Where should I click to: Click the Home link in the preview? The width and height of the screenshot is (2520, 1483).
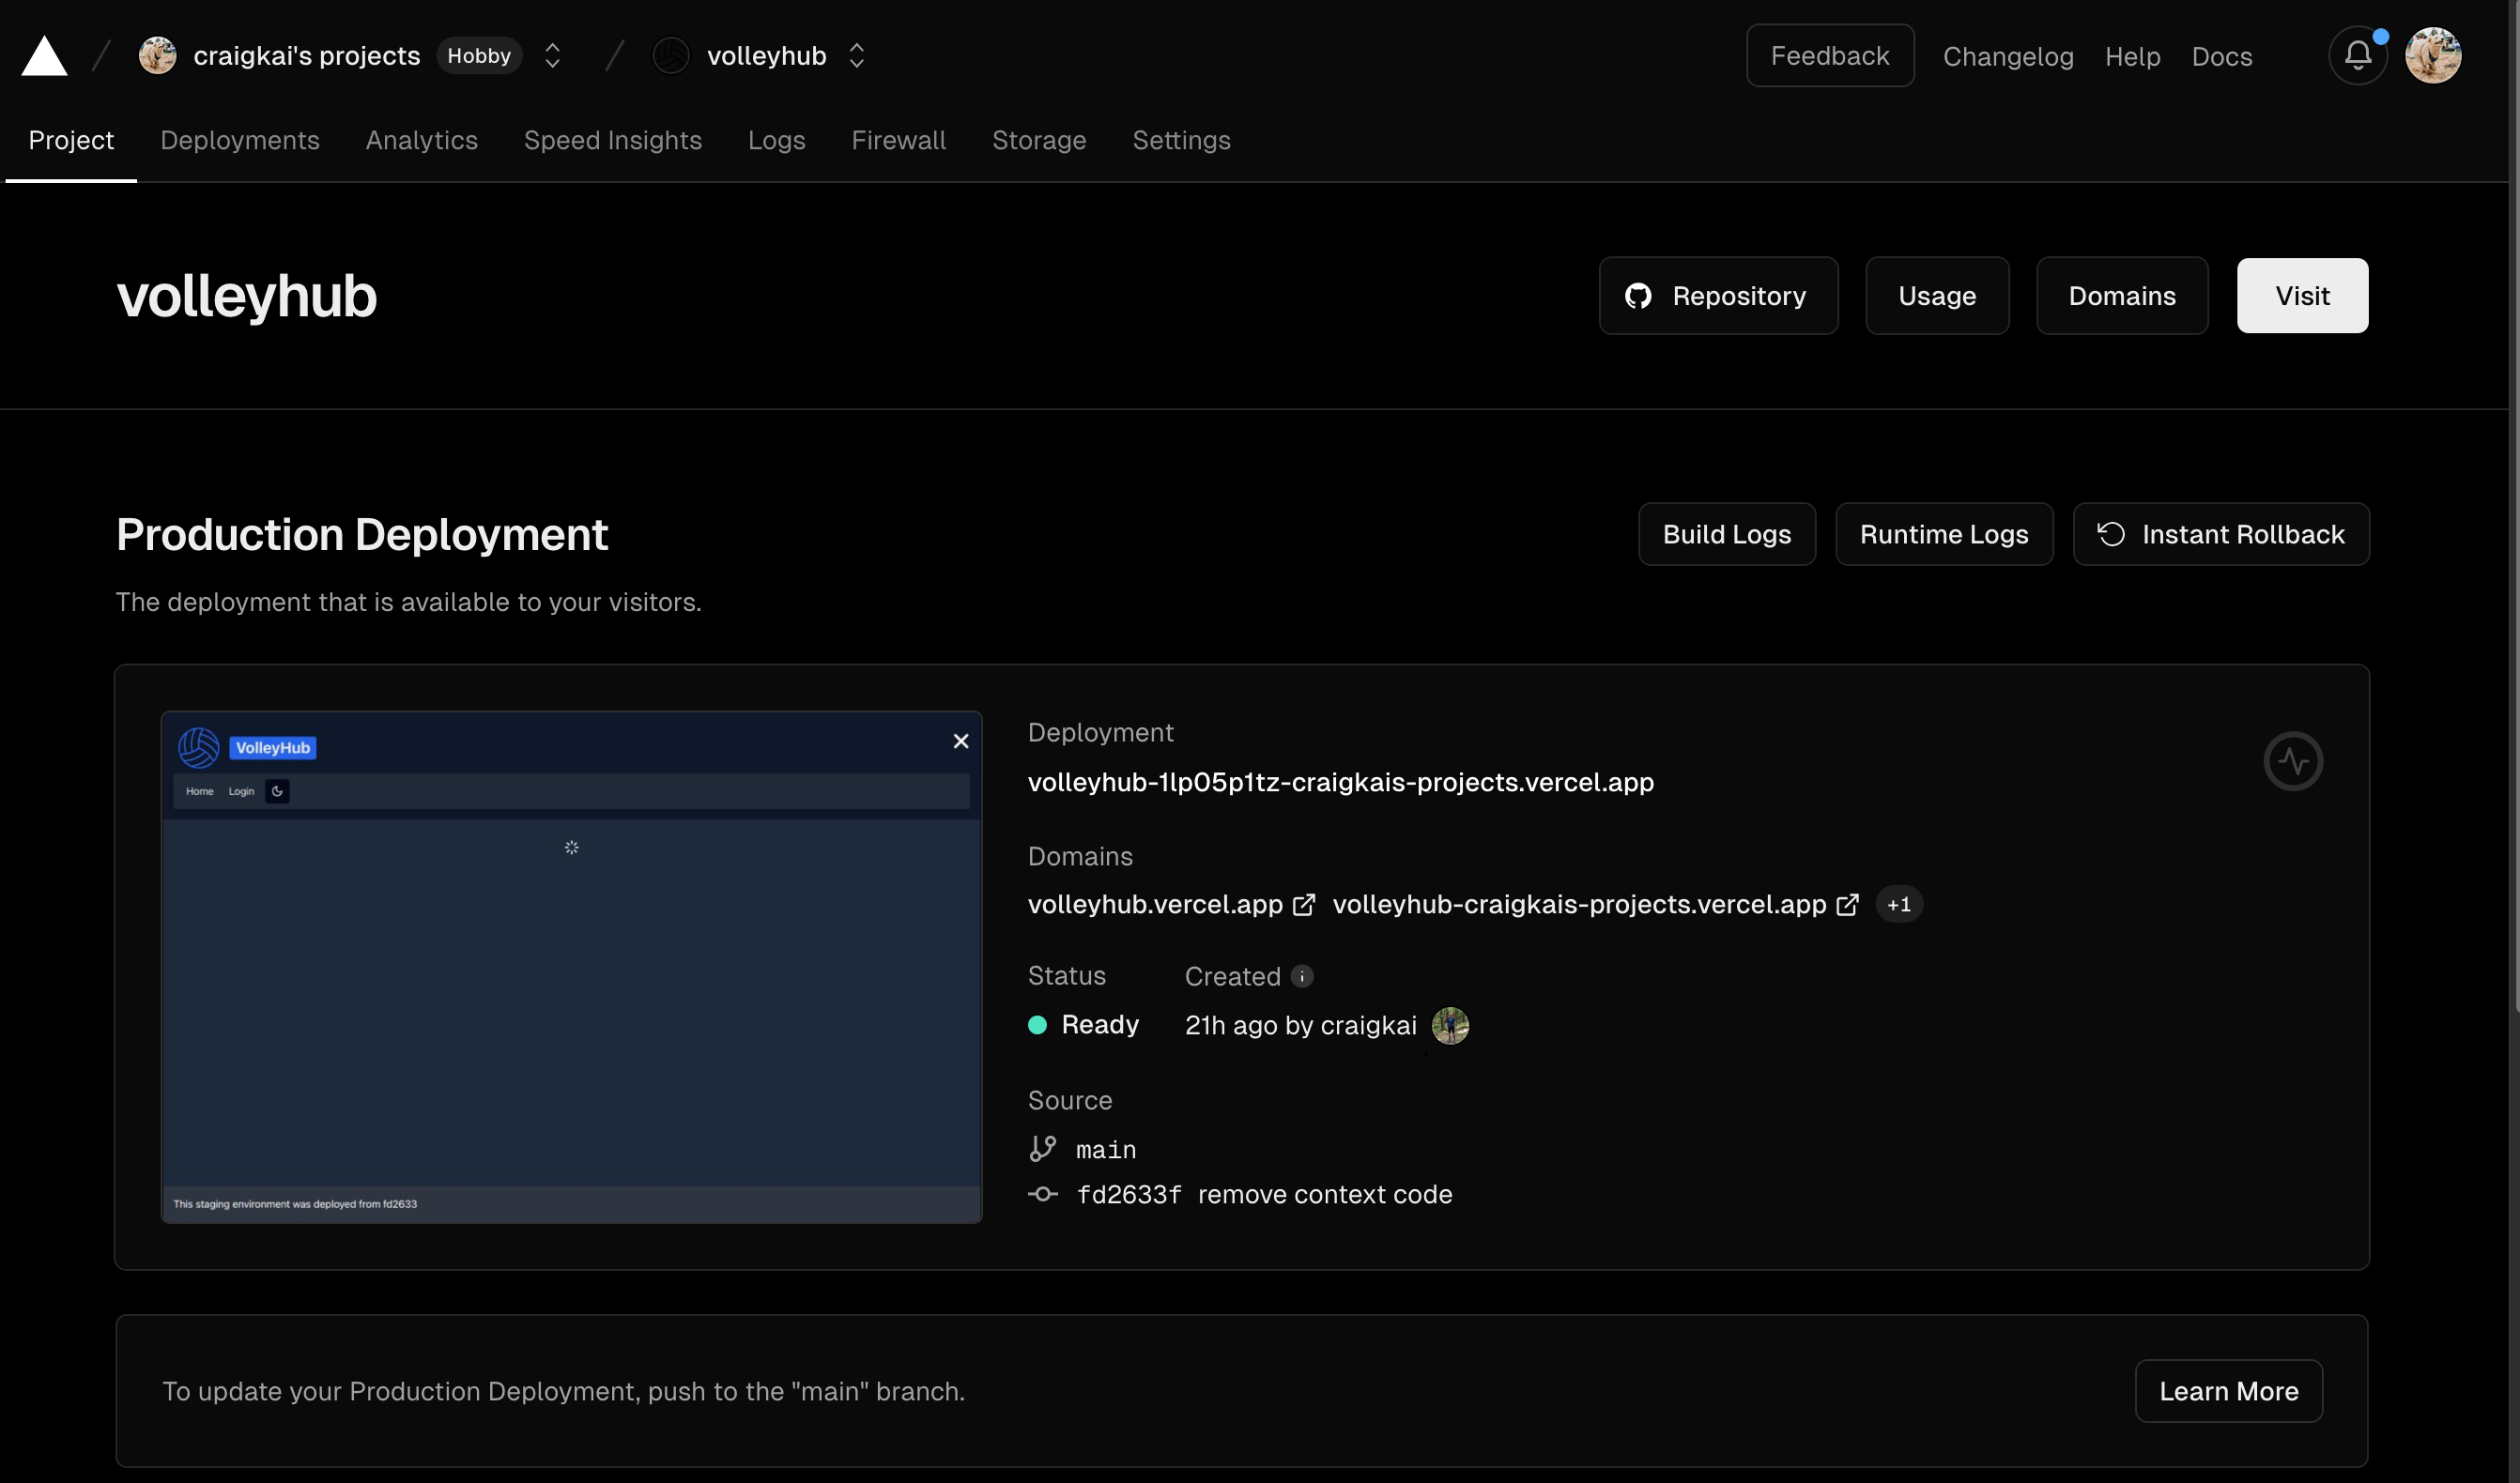(200, 792)
